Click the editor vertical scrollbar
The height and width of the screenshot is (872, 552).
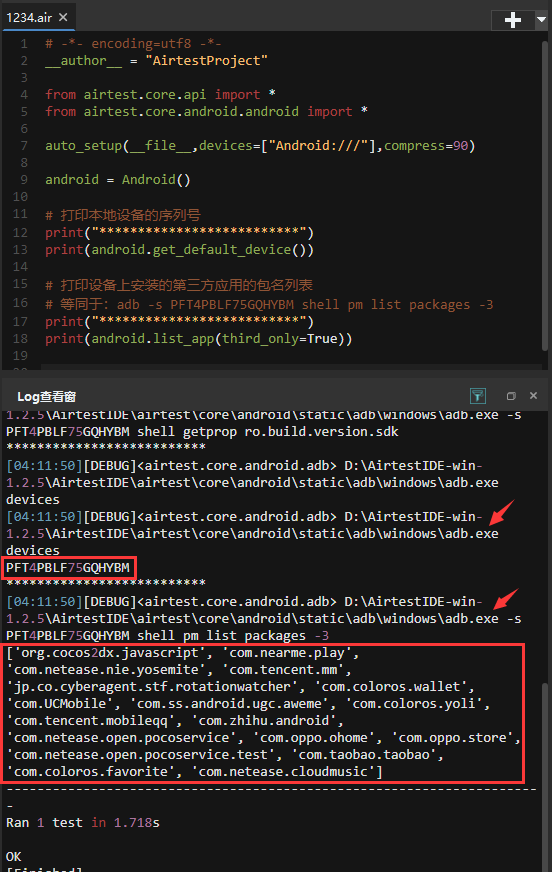545,195
